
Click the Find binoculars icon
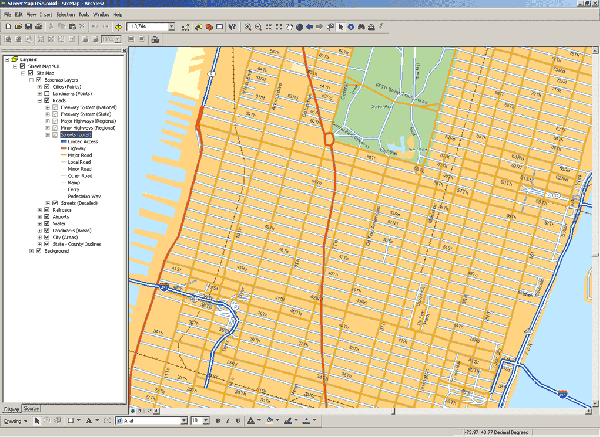pos(361,27)
